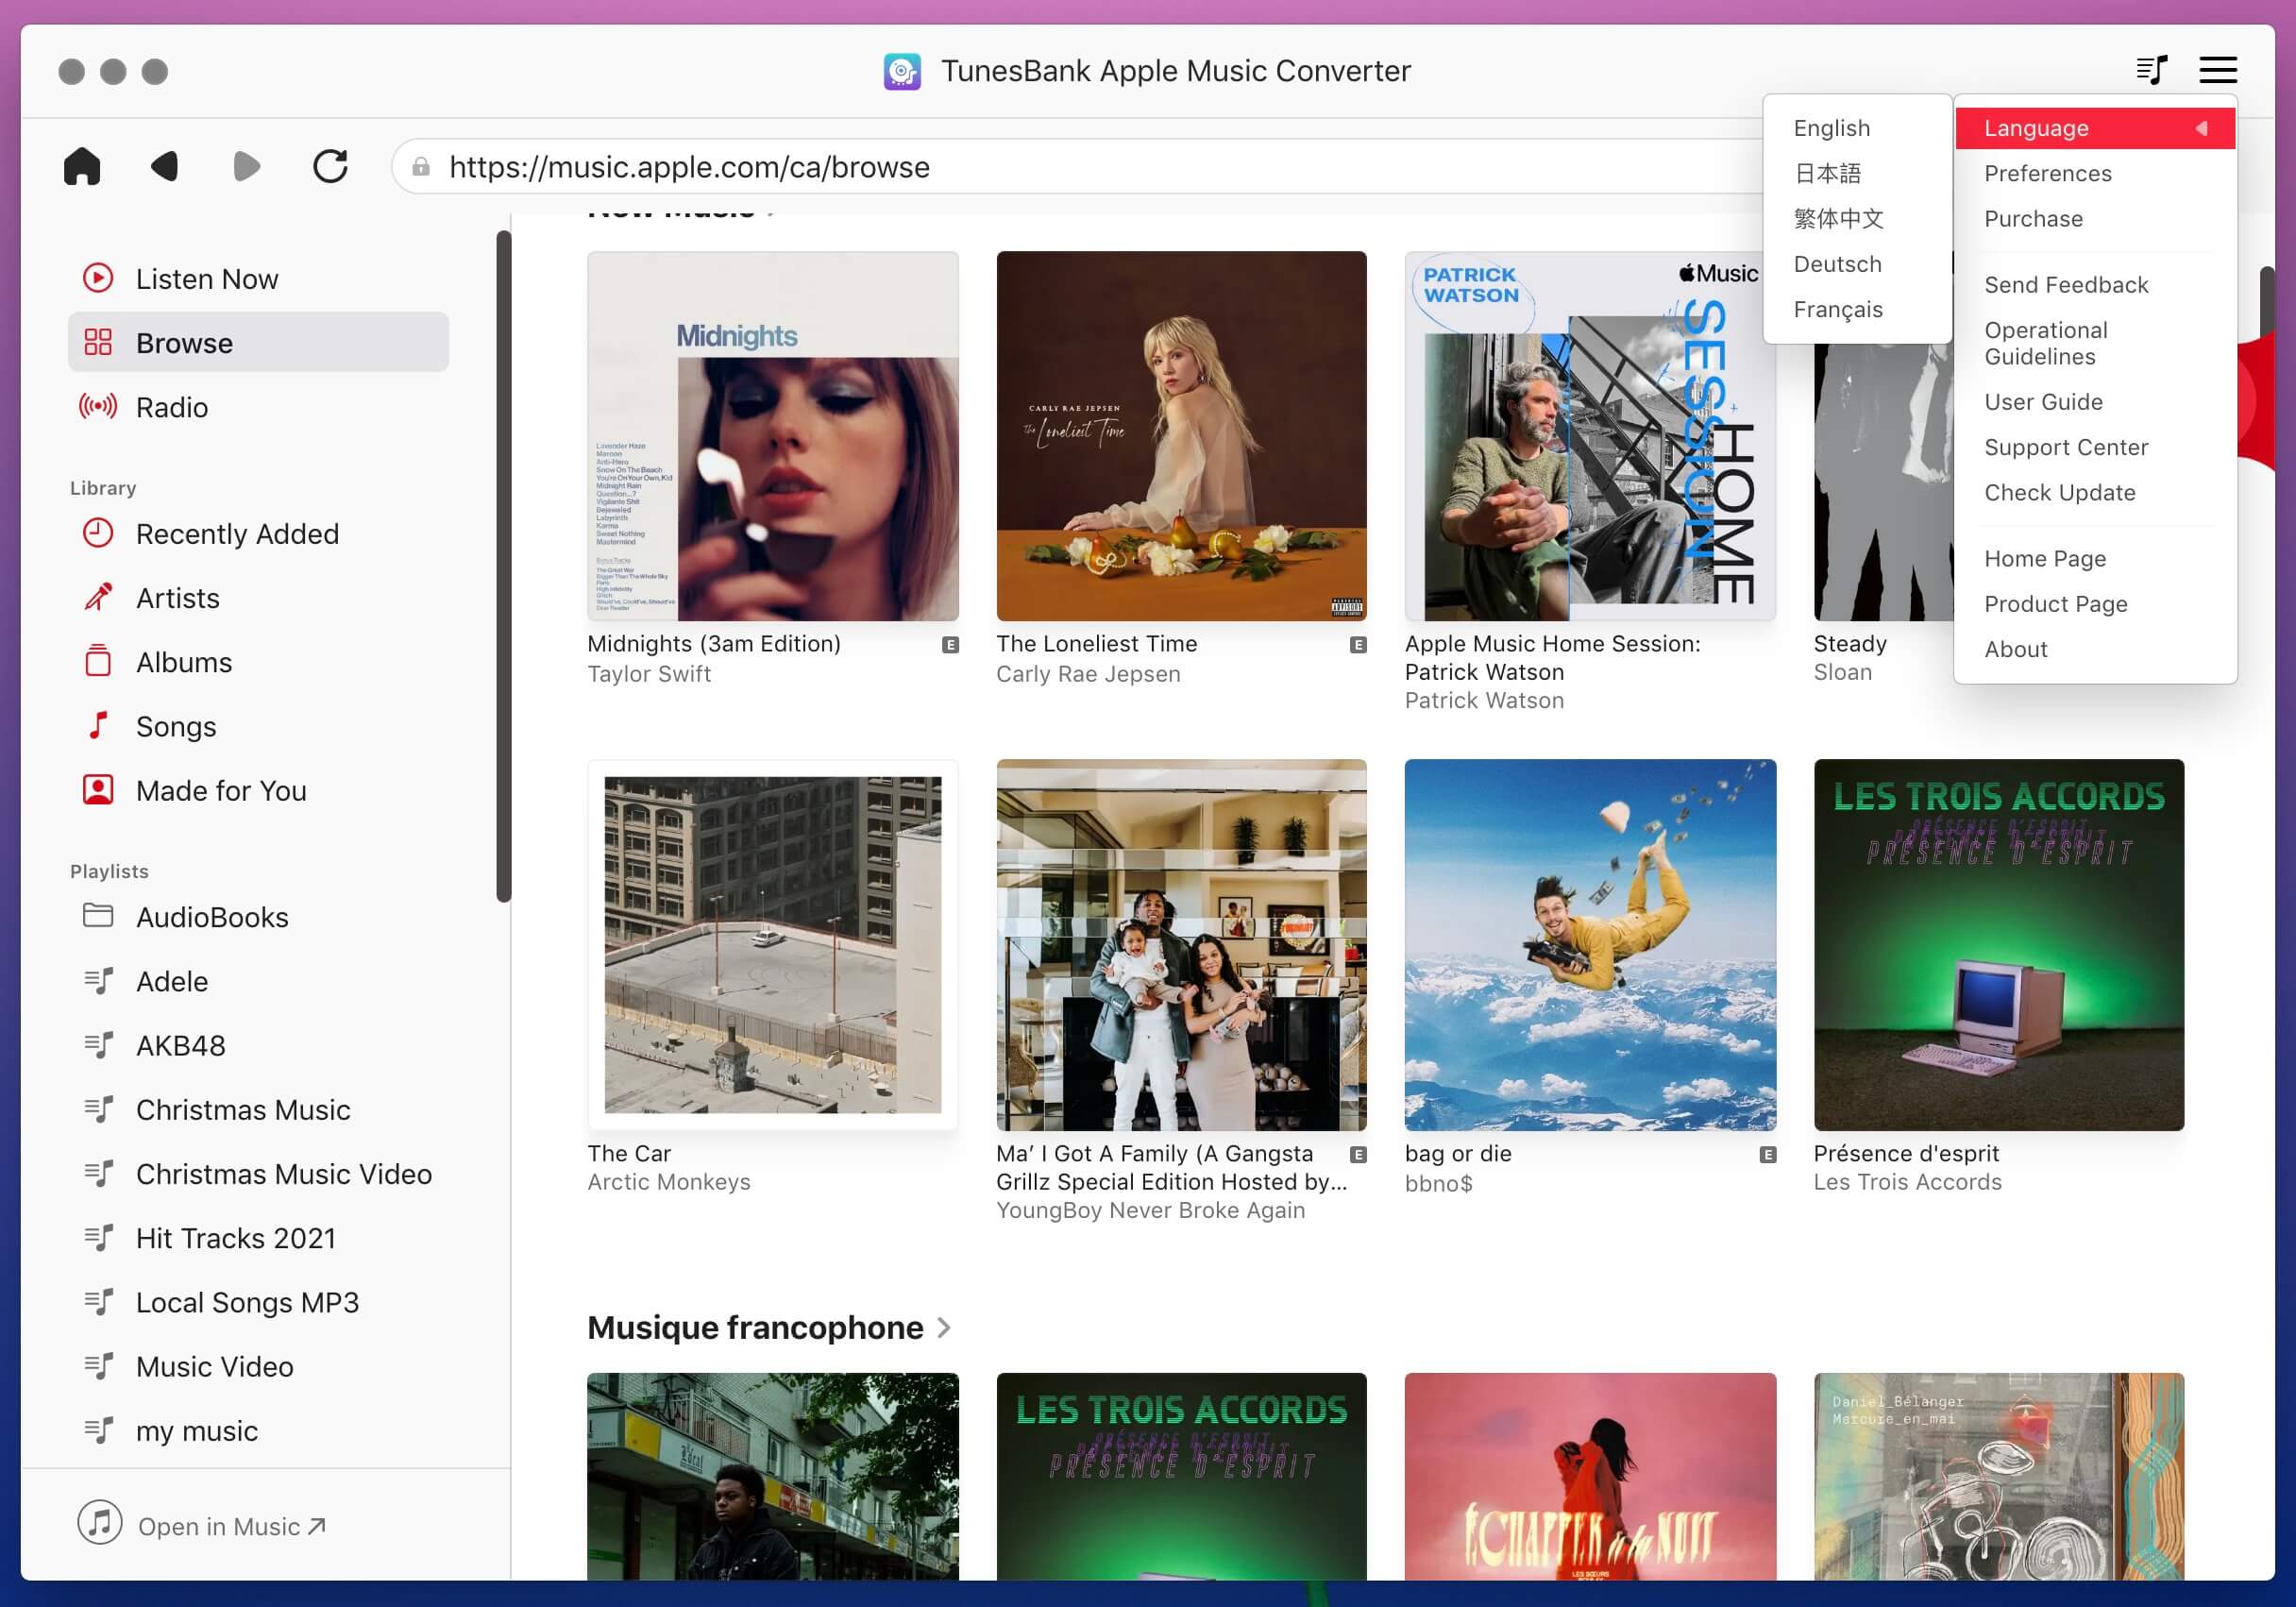
Task: Open Recently Added in the library
Action: 258,534
